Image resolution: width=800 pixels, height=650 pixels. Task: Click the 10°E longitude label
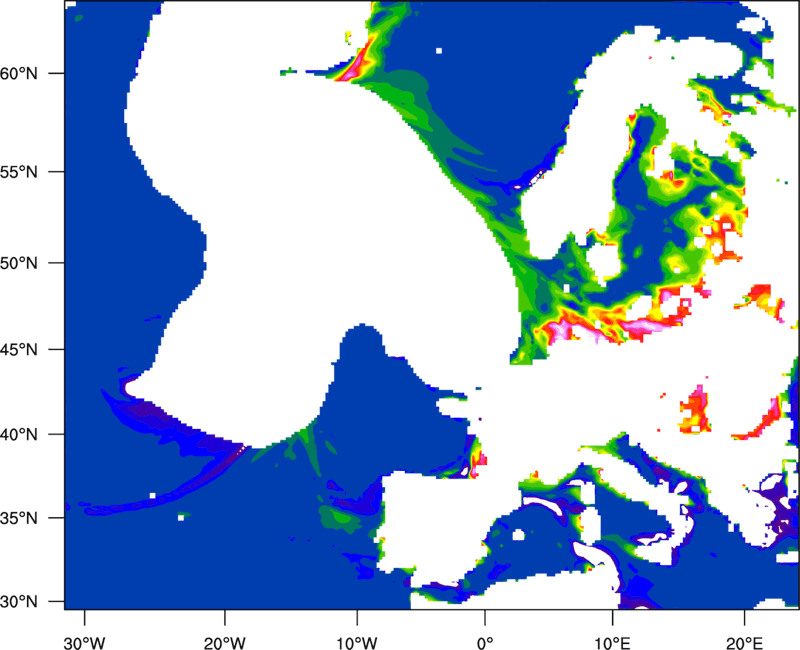[x=612, y=643]
